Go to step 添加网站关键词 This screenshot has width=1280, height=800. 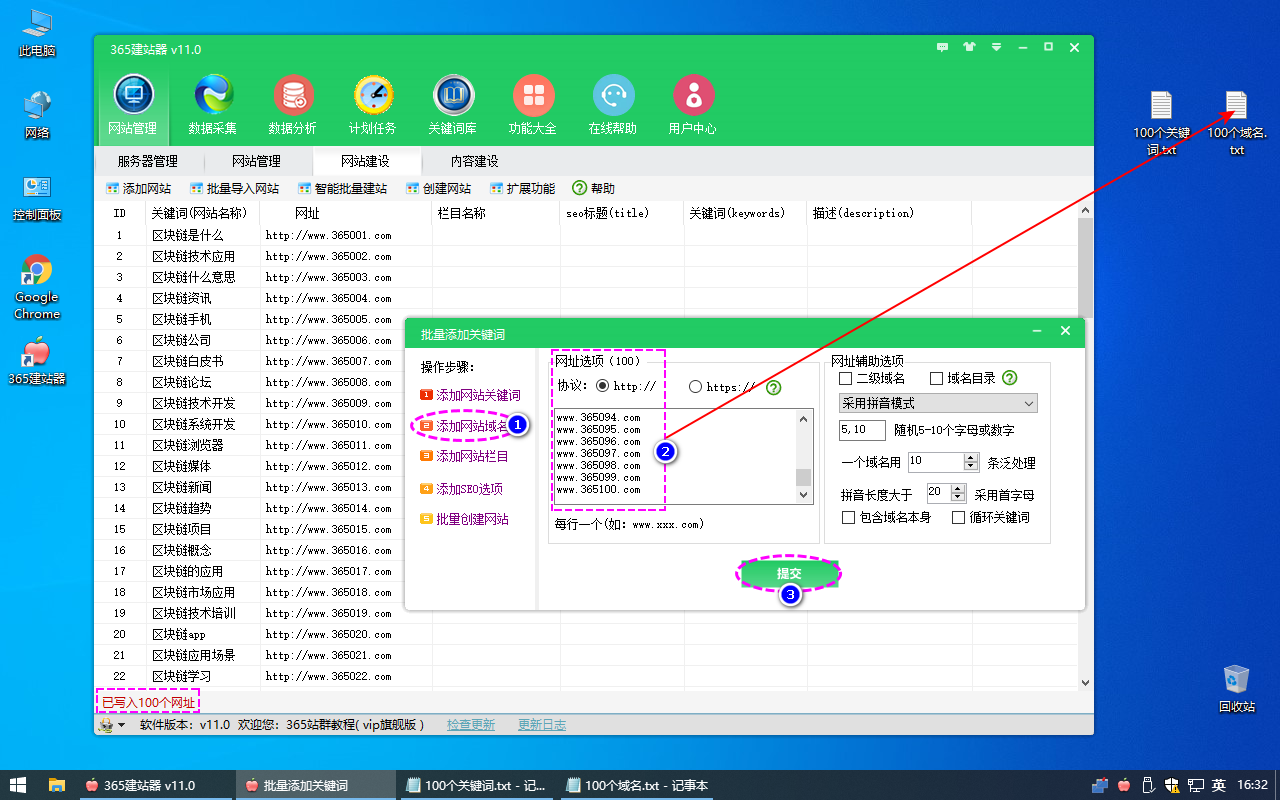pyautogui.click(x=470, y=395)
